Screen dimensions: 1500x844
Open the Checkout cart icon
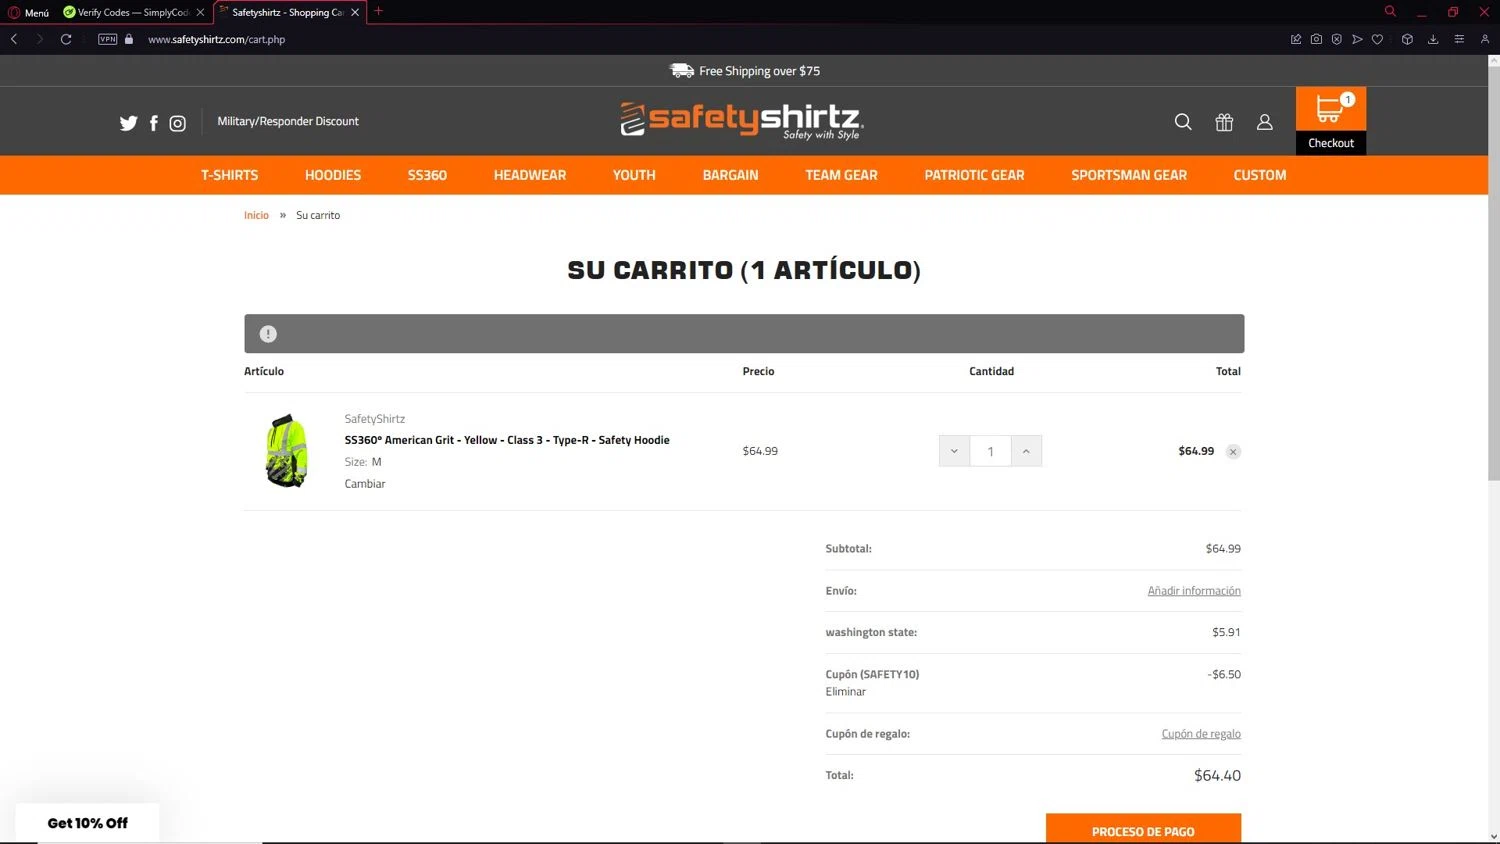click(x=1331, y=120)
